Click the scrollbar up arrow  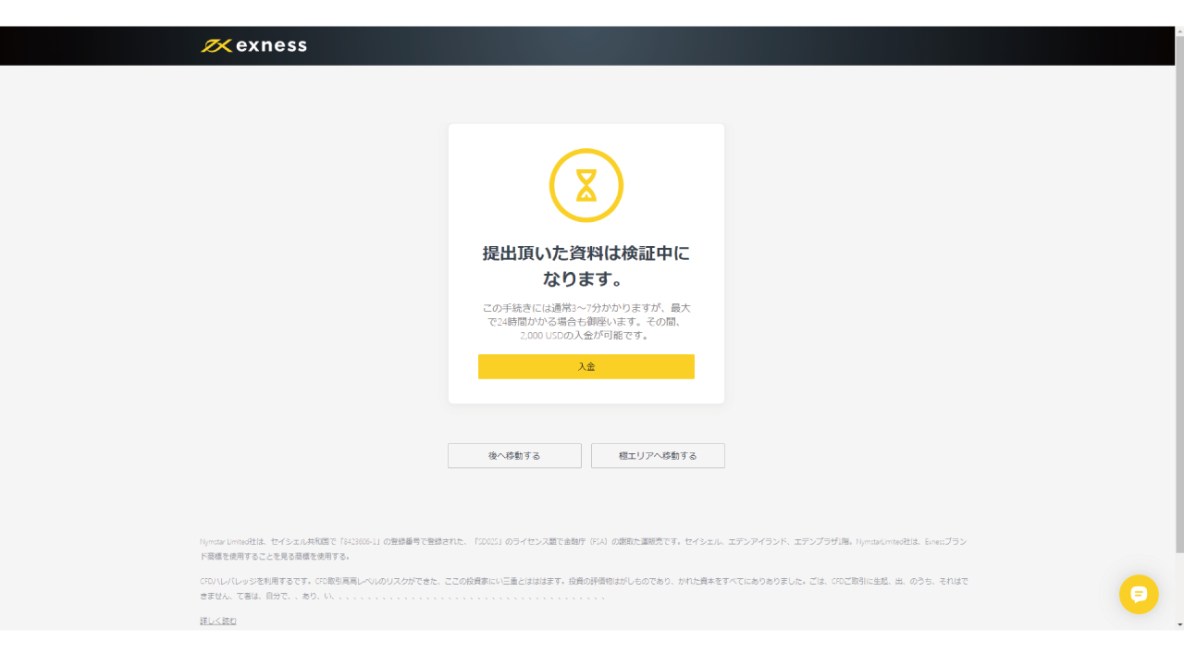click(1179, 32)
